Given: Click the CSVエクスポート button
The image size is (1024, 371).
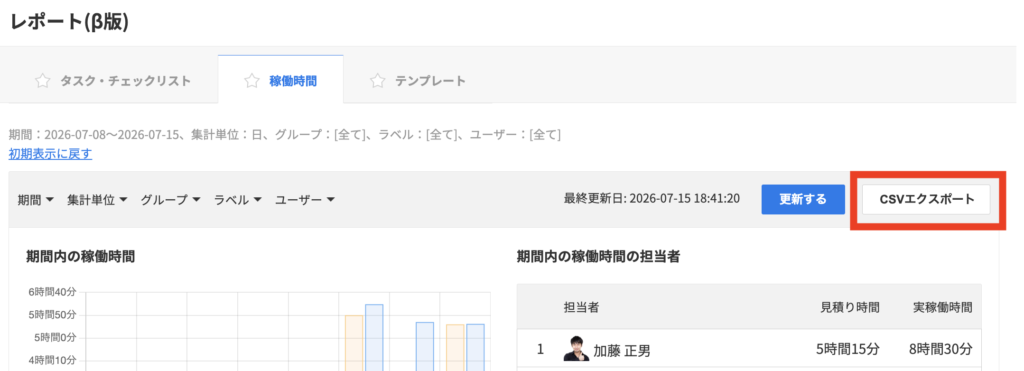Looking at the screenshot, I should (x=927, y=199).
